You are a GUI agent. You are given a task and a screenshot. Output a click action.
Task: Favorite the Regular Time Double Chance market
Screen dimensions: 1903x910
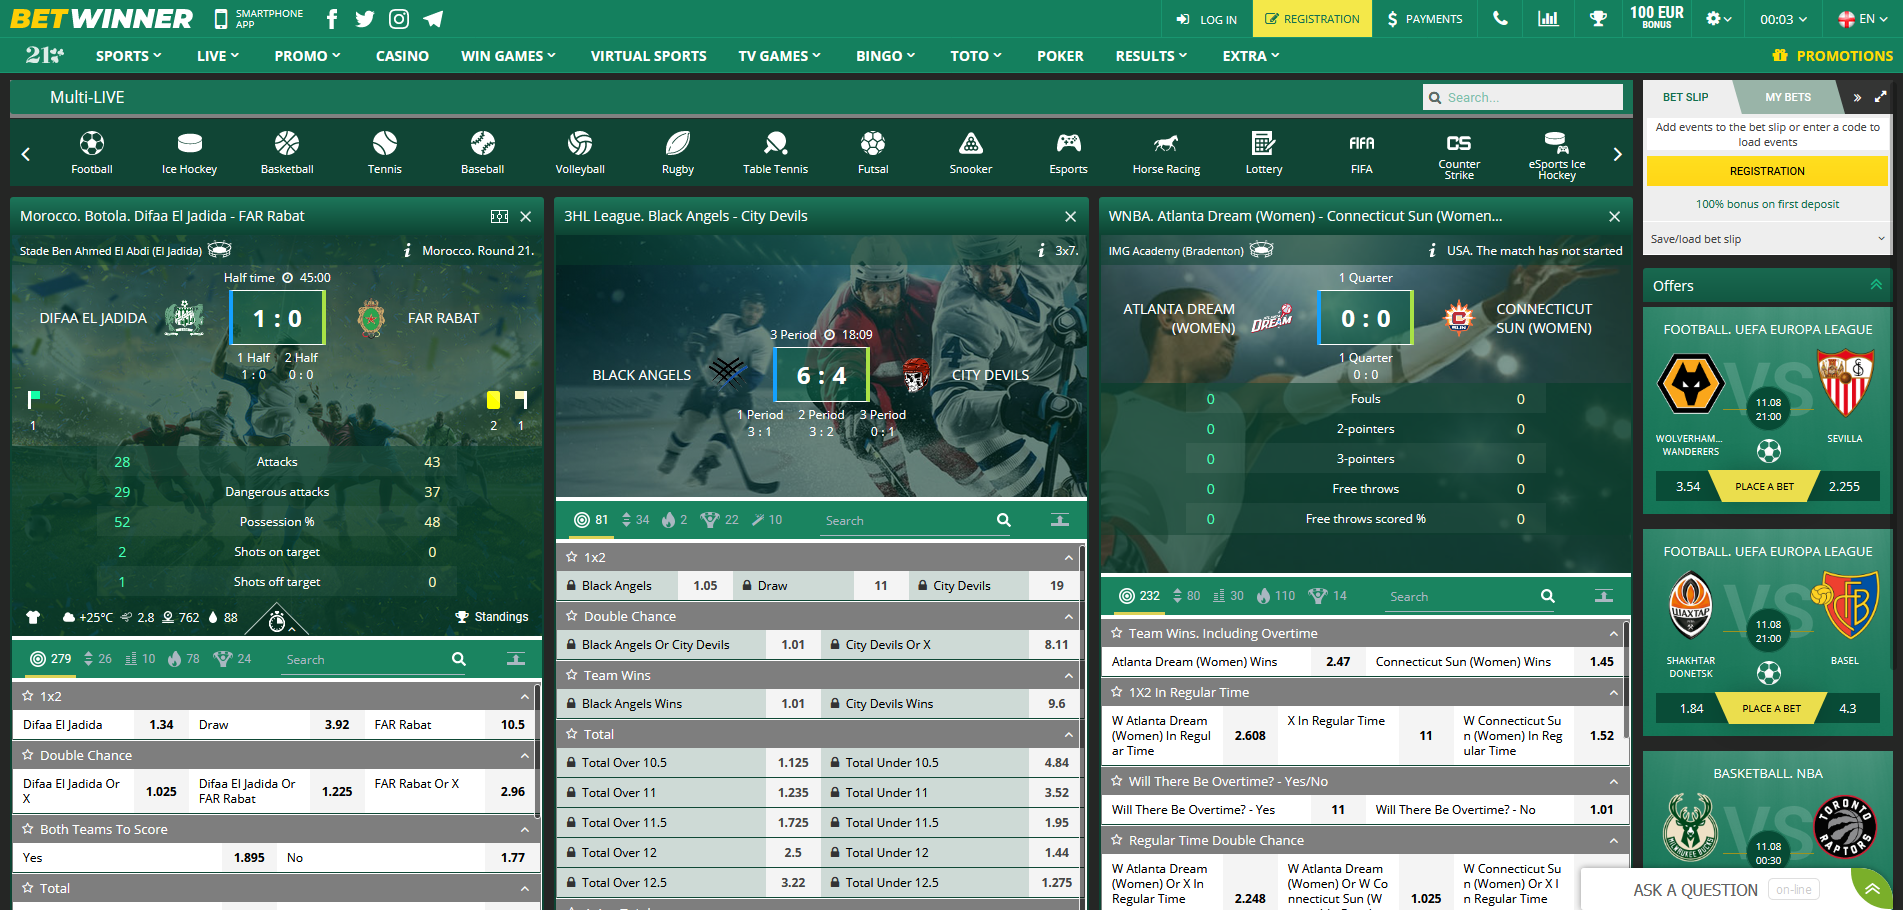click(1117, 840)
